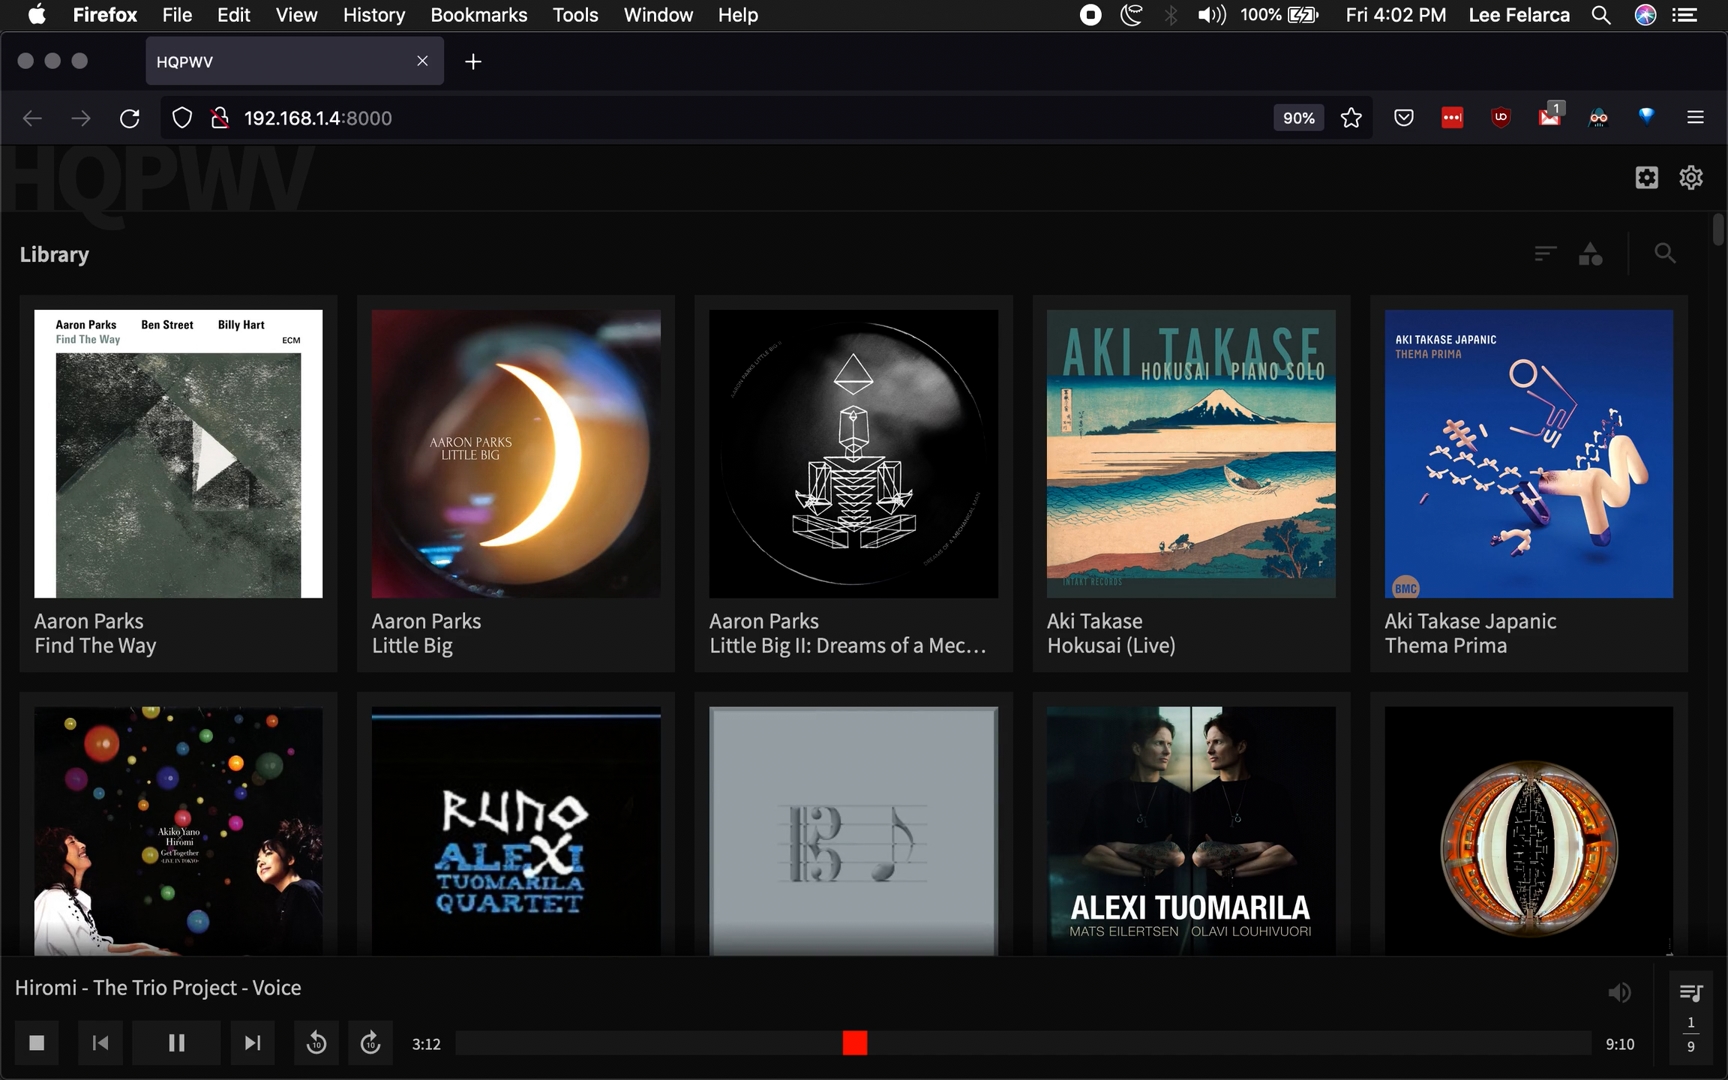Open the uBlock Origin extension
The height and width of the screenshot is (1080, 1728).
pos(1500,118)
